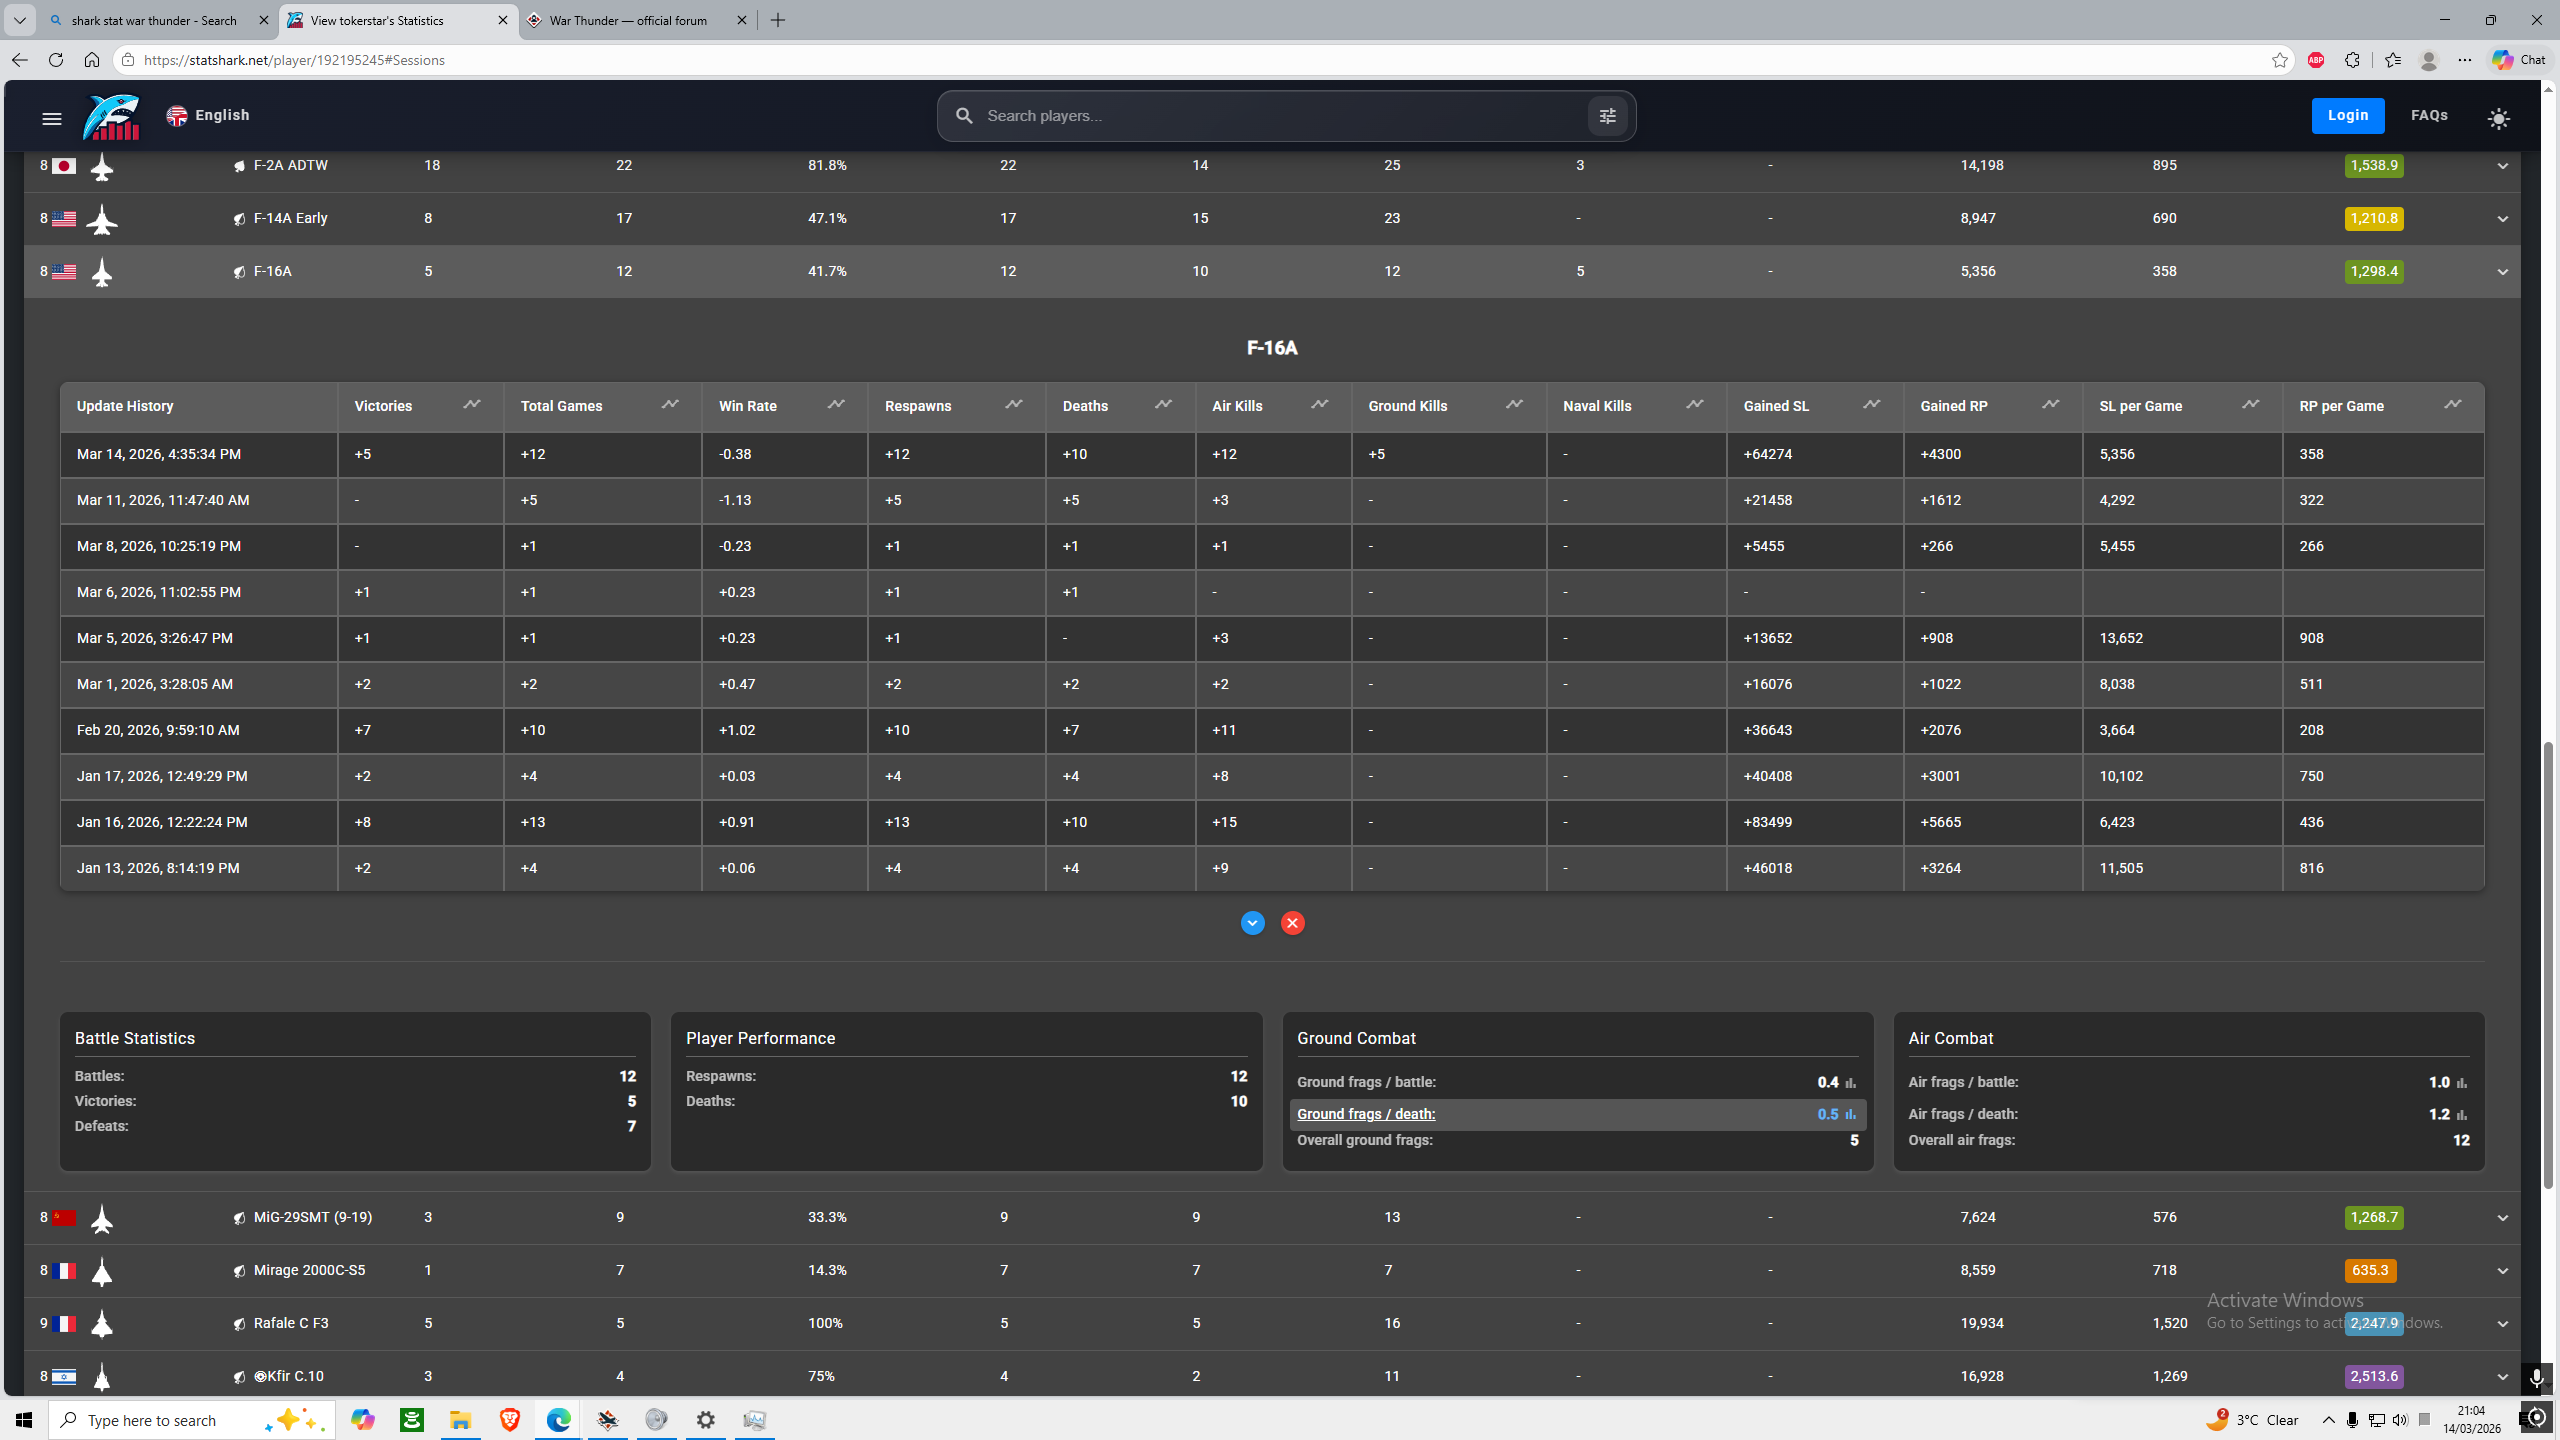Load more history with blue arrow button
This screenshot has width=2560, height=1440.
1252,923
